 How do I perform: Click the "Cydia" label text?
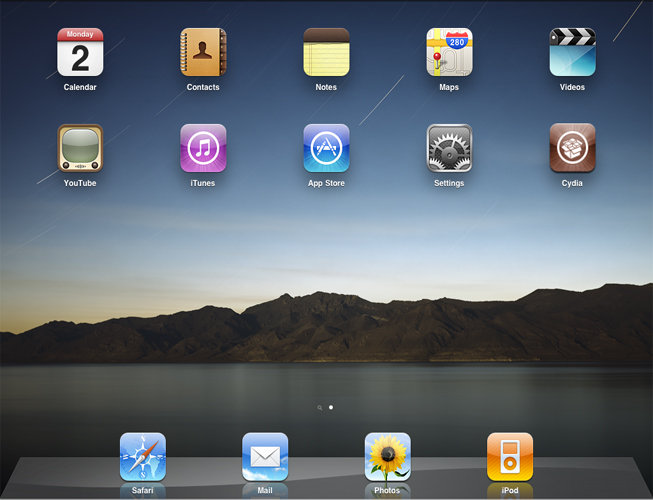coord(572,183)
